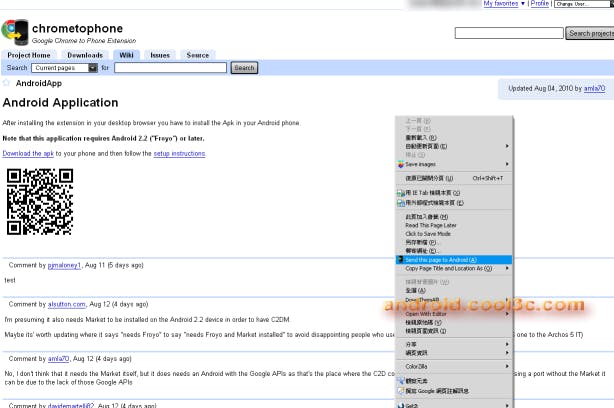Click the Search button in wiki search bar
Screen dimensions: 614x408
pyautogui.click(x=244, y=68)
